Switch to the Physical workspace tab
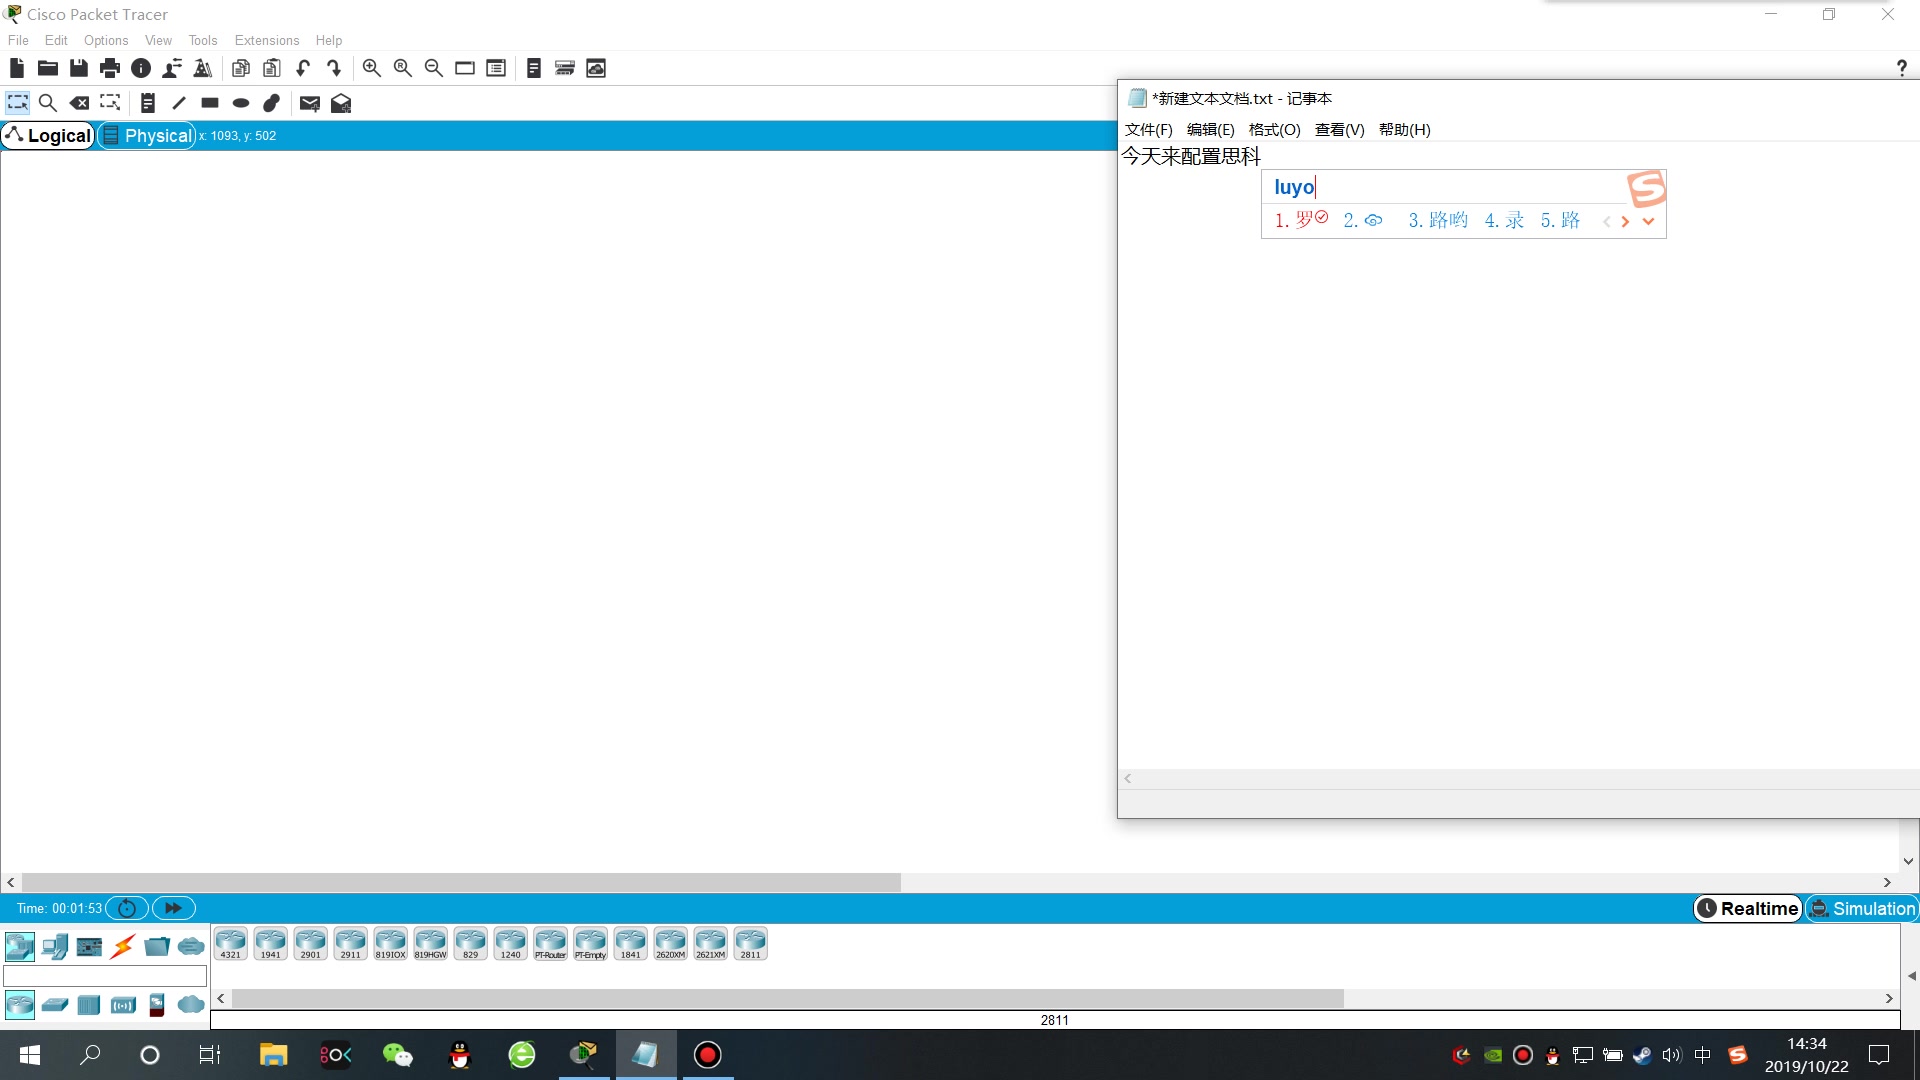The width and height of the screenshot is (1920, 1080). pos(147,135)
